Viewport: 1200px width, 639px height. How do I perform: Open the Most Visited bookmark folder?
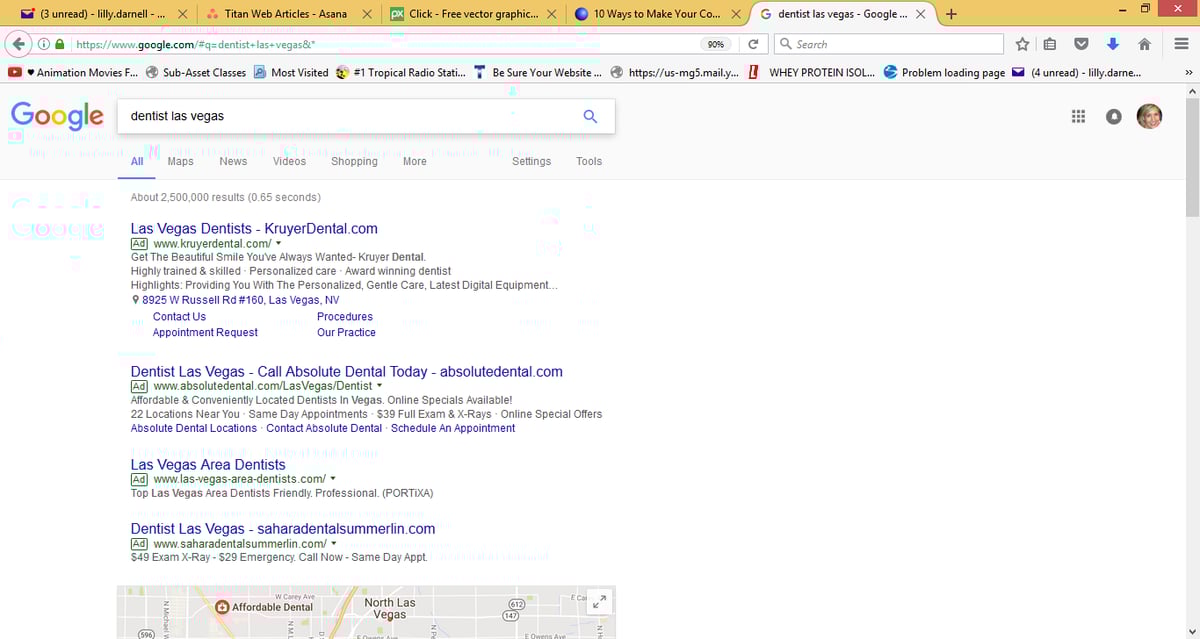[x=291, y=73]
